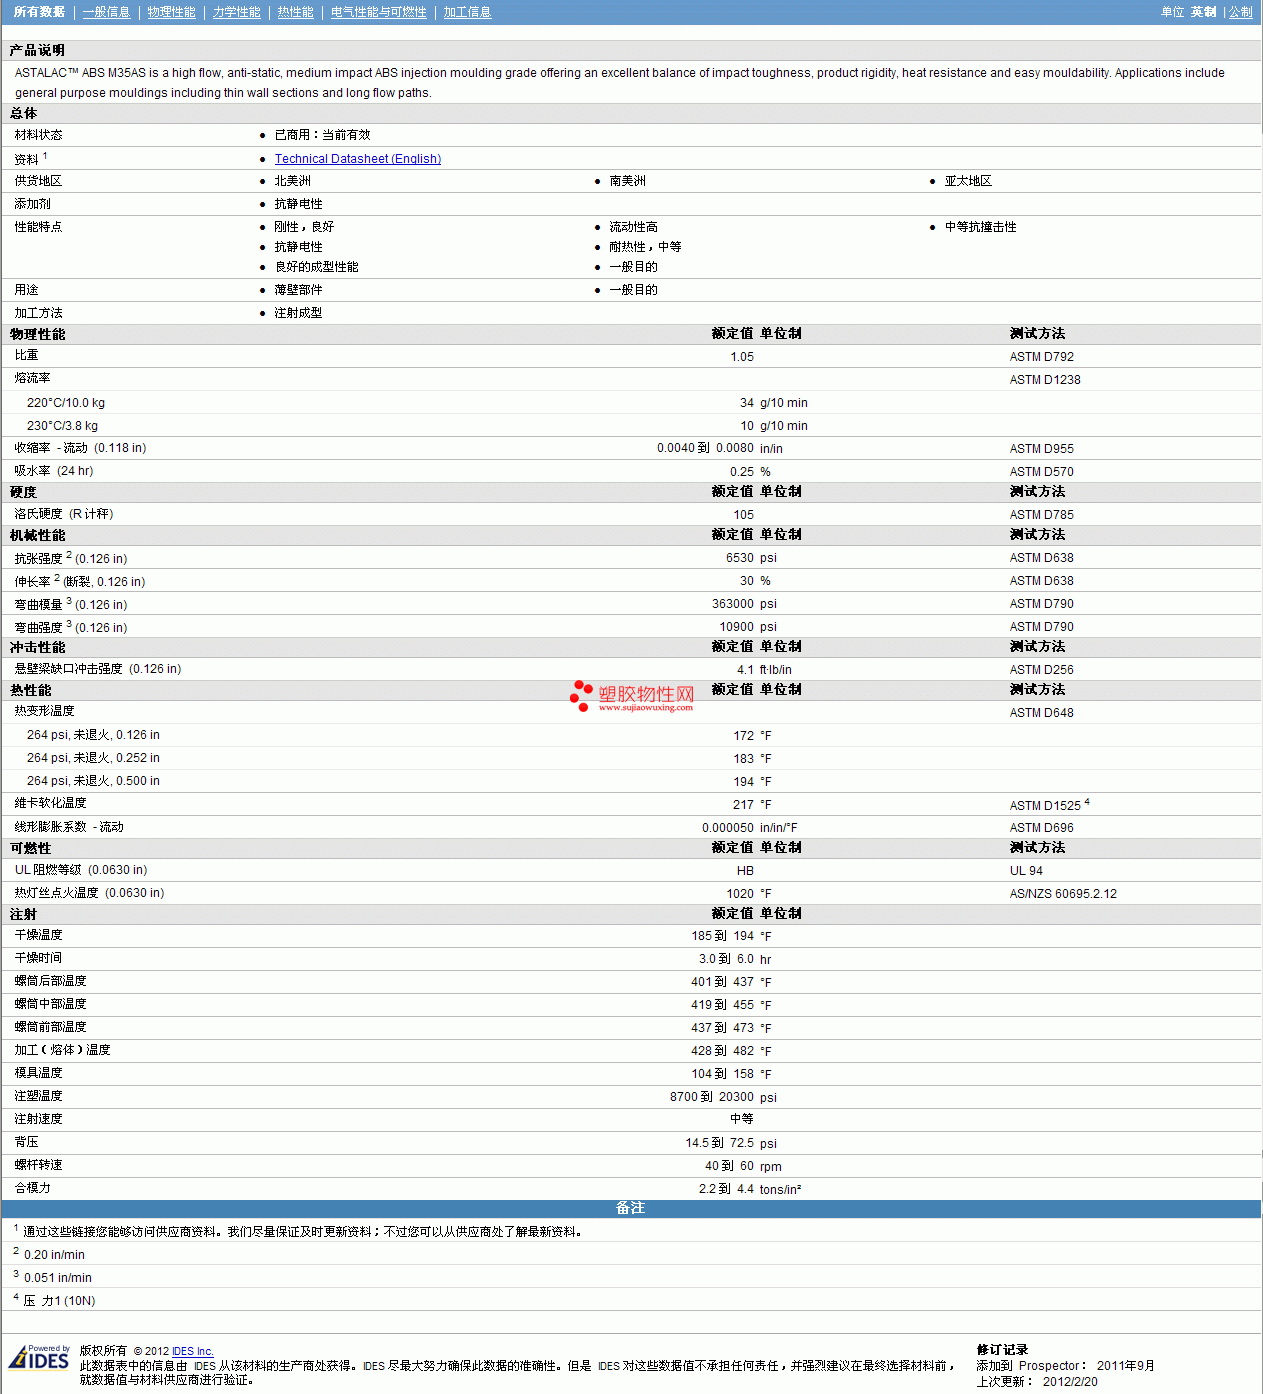Click the IDES logo icon

point(39,1357)
